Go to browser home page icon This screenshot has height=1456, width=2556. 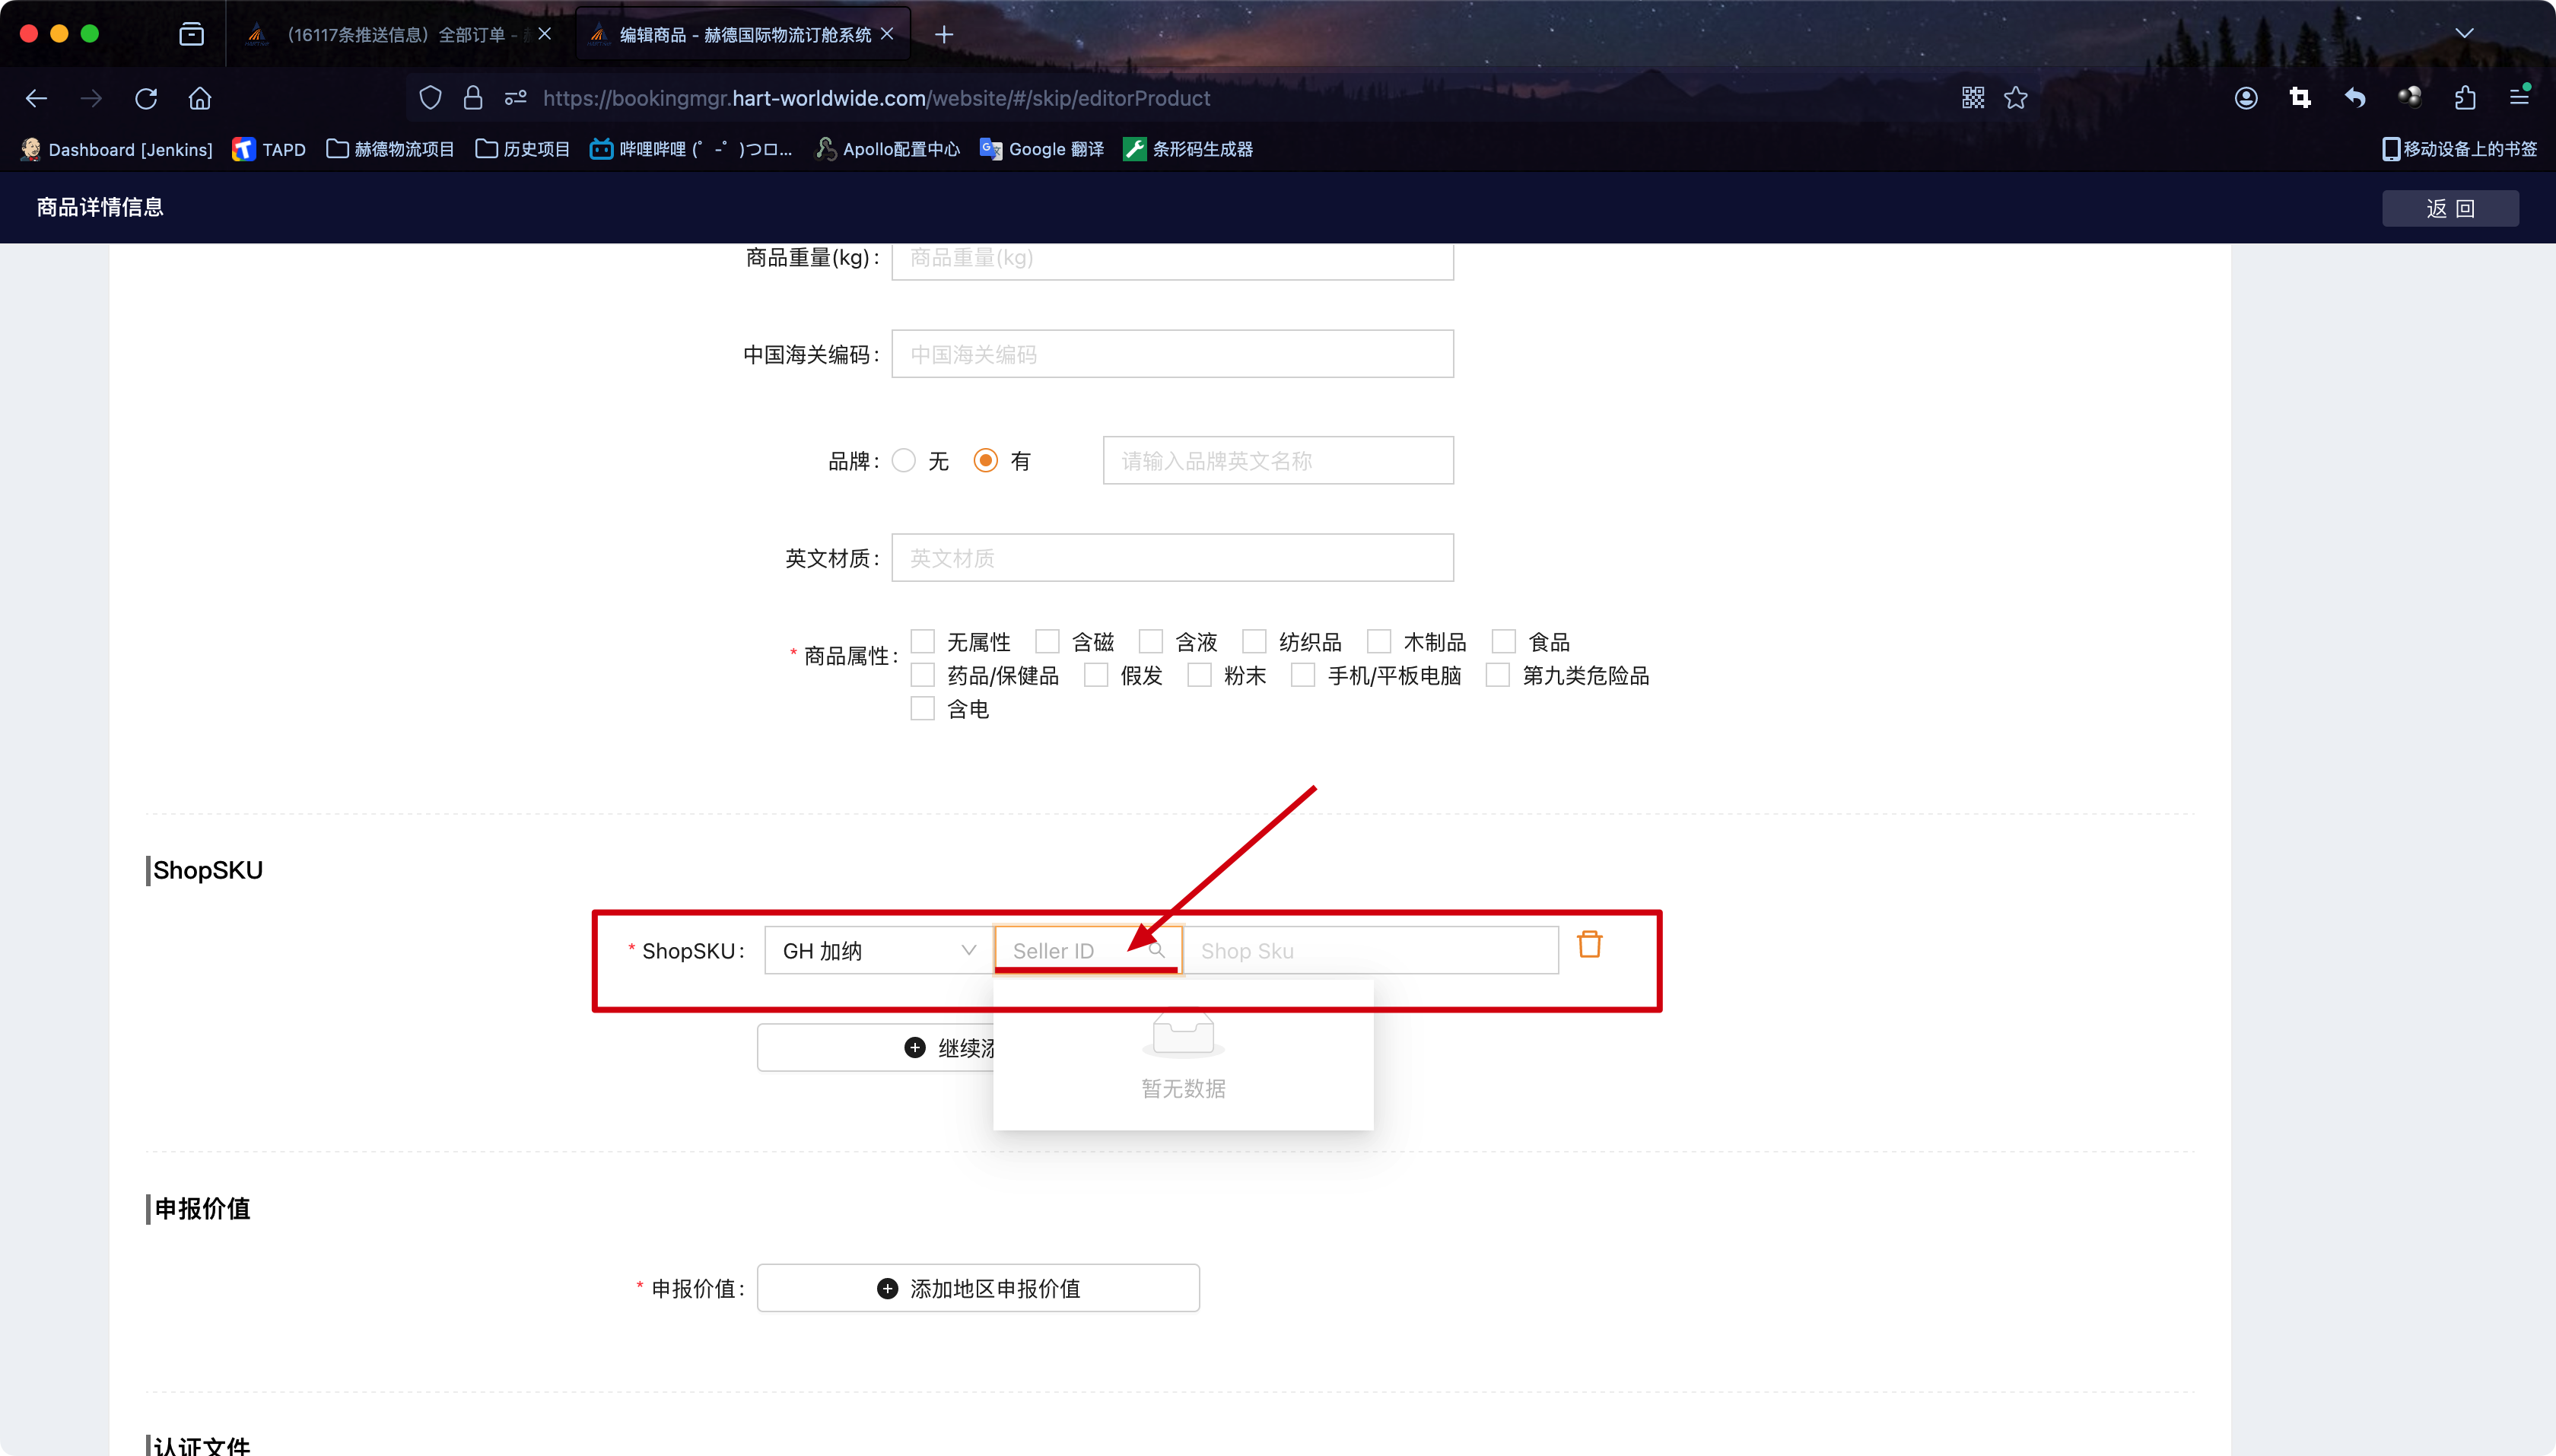200,98
